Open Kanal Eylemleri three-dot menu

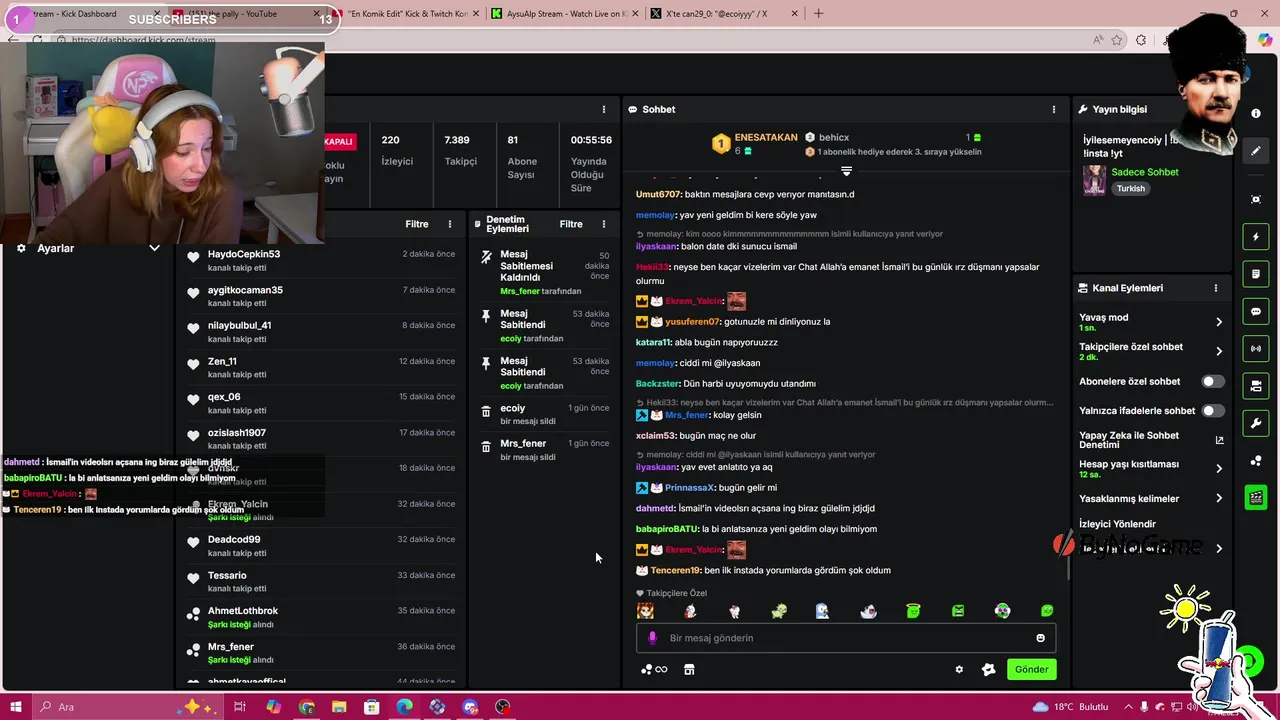click(x=1216, y=288)
